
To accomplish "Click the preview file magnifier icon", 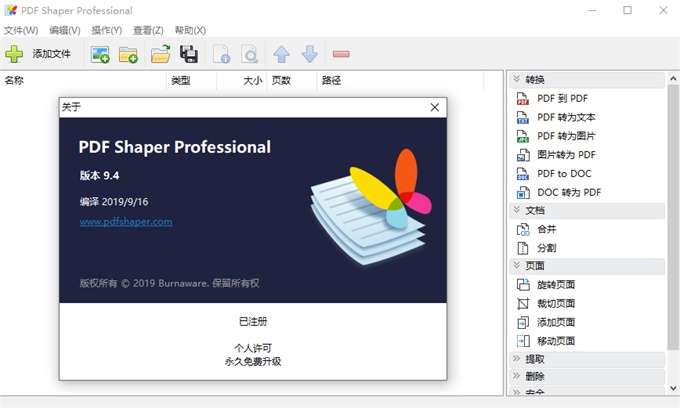I will click(249, 54).
